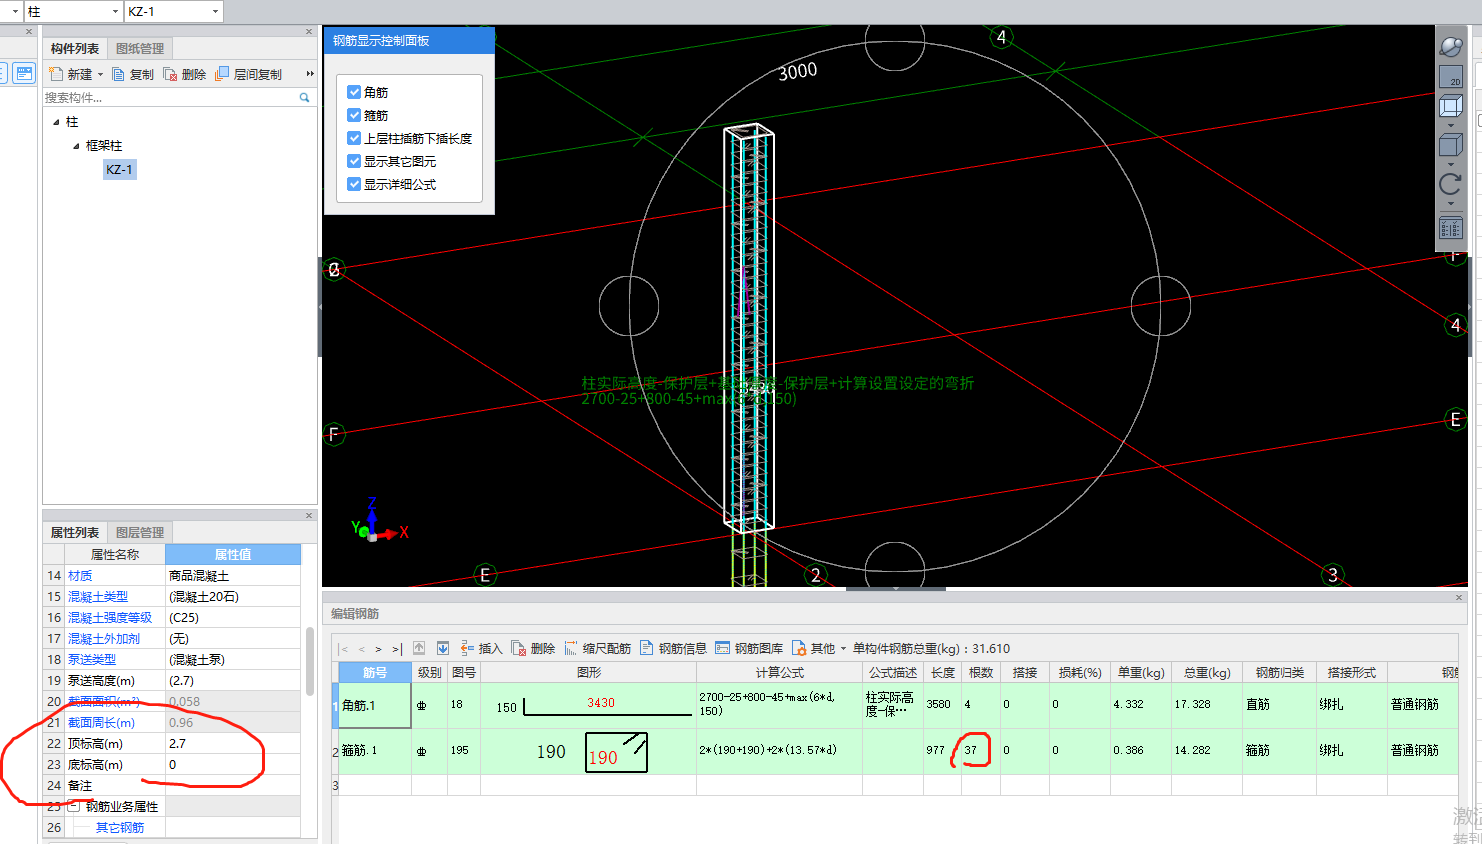Image resolution: width=1482 pixels, height=844 pixels.
Task: Click the solid cube view icon
Action: pyautogui.click(x=1450, y=146)
